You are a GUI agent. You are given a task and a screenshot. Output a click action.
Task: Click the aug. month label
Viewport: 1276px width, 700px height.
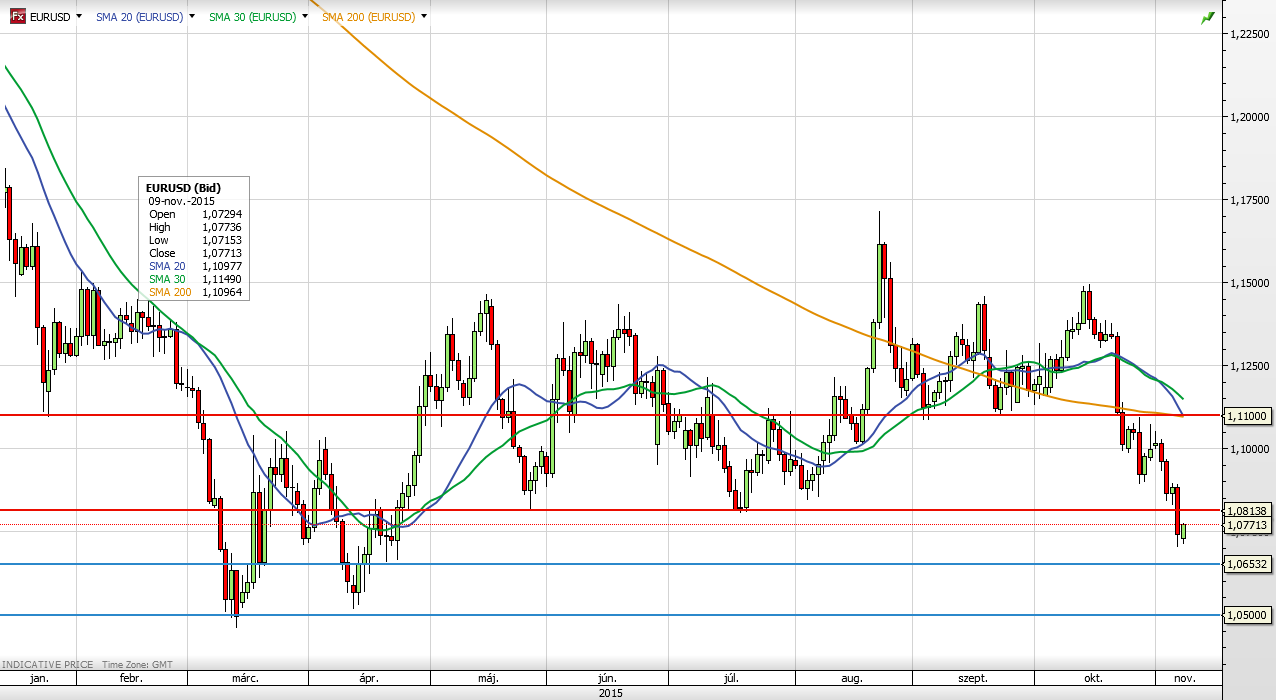852,678
